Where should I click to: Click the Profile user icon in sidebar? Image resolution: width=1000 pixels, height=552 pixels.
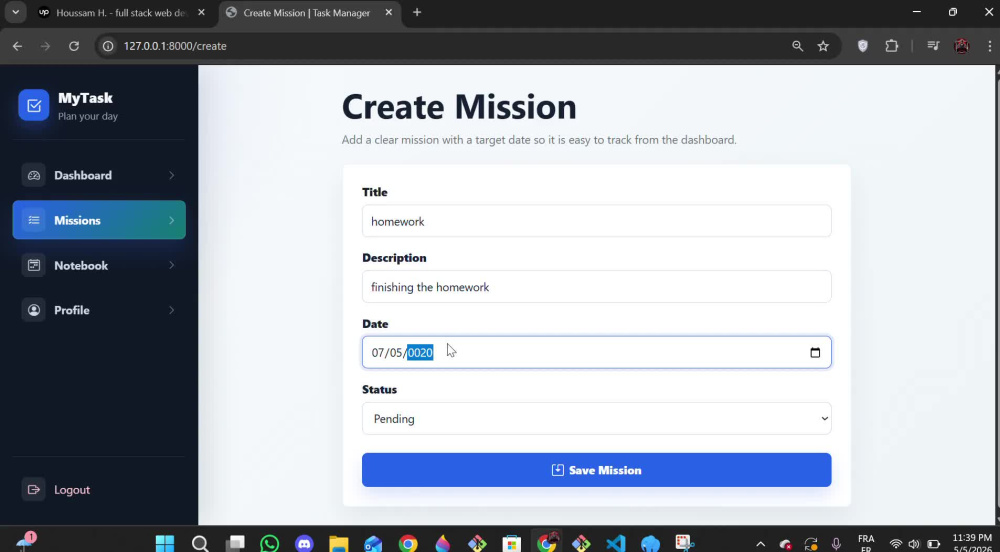coord(34,310)
